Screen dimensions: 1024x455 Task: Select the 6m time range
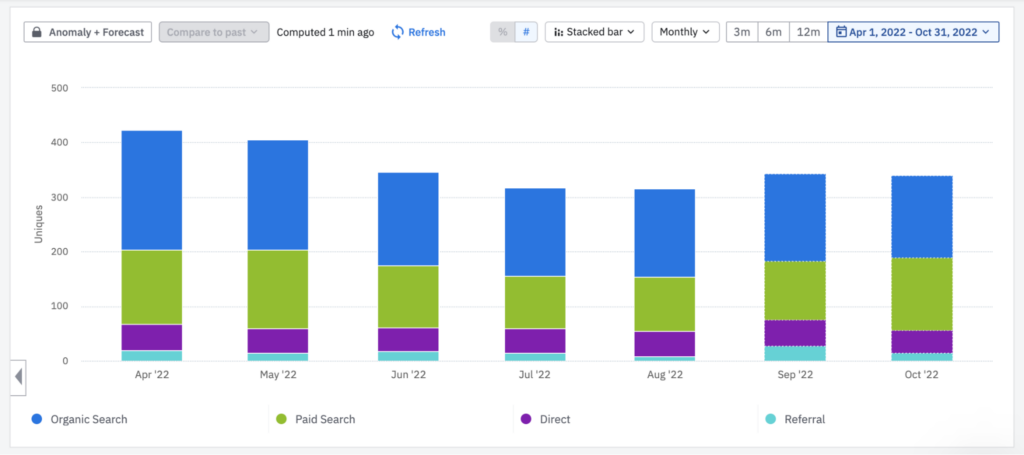tap(773, 32)
